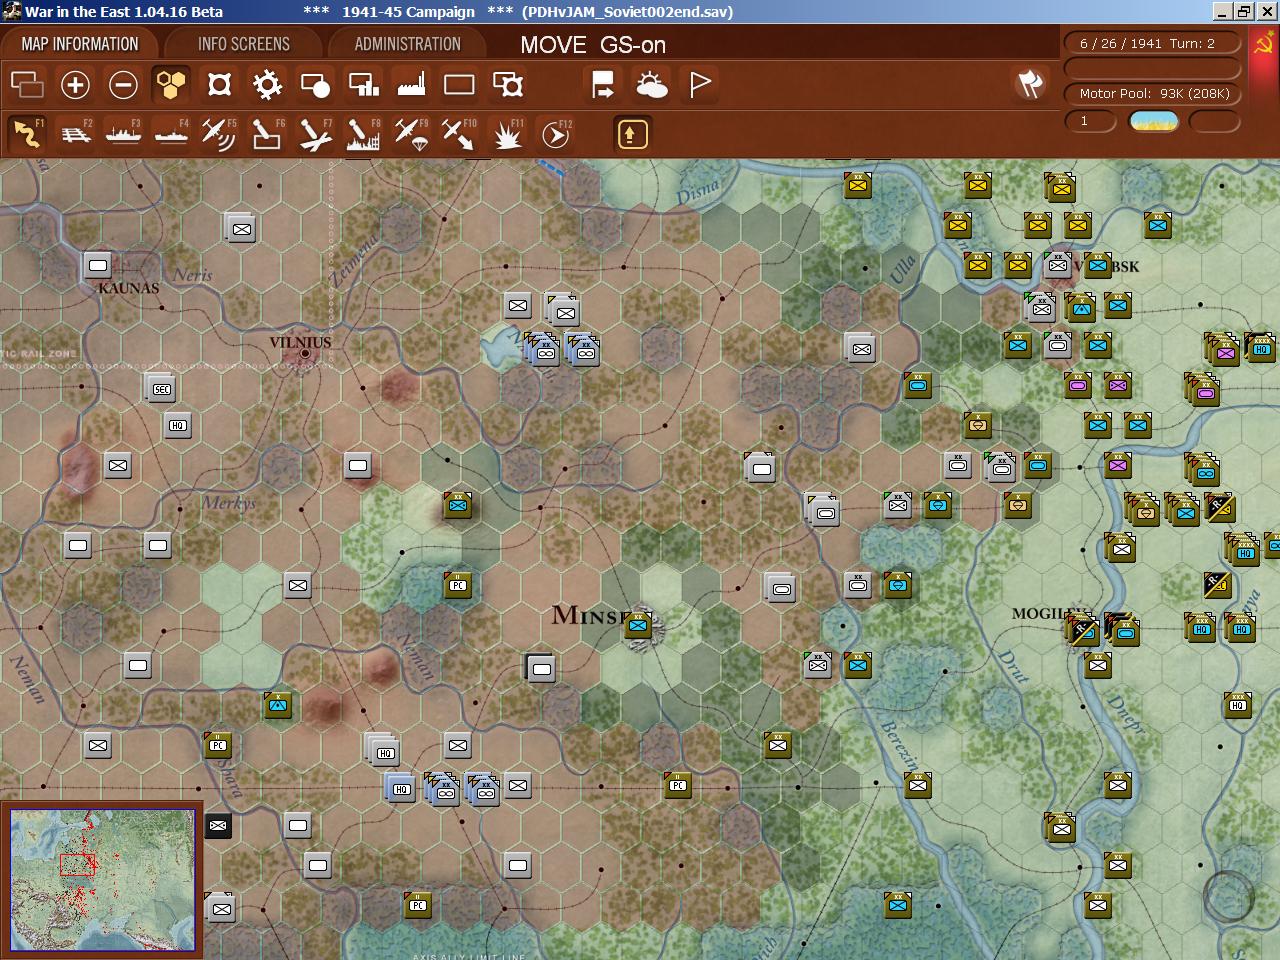Click the circled arrow icon labeled F12

(555, 134)
